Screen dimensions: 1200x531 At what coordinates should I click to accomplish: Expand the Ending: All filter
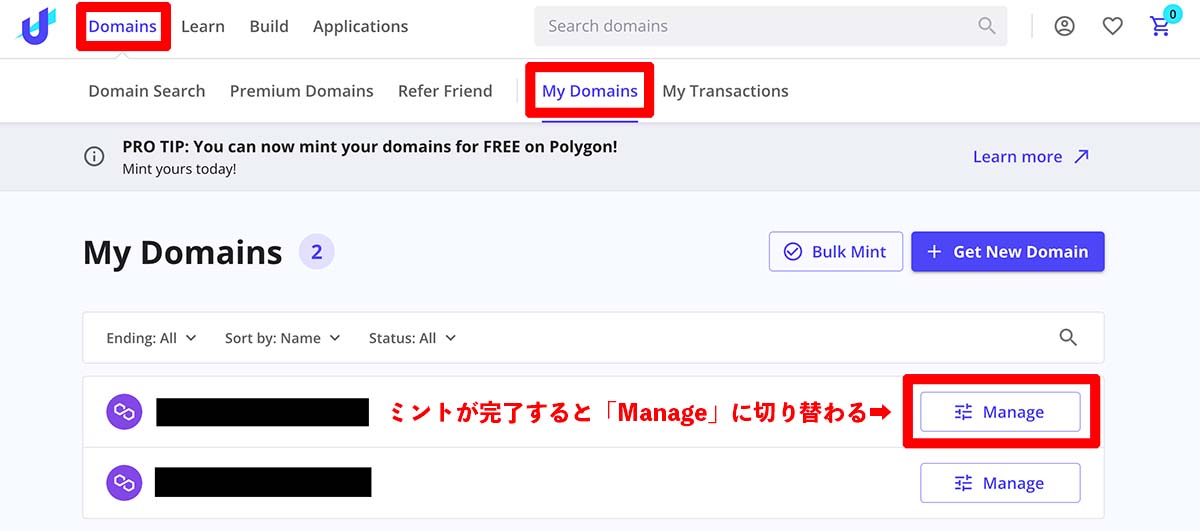pyautogui.click(x=151, y=338)
